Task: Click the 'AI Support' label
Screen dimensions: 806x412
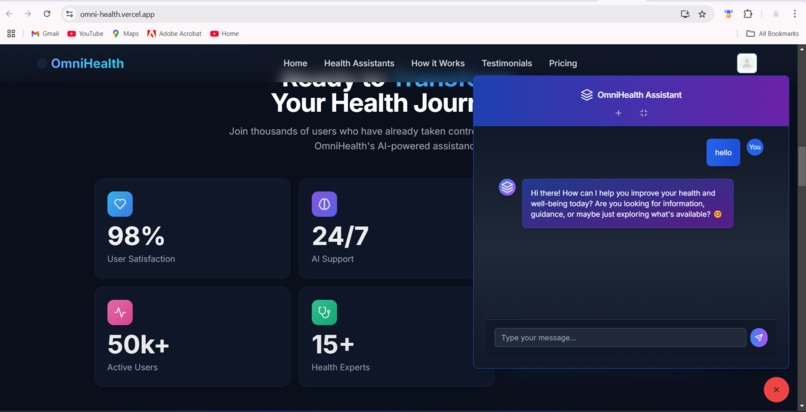Action: tap(333, 259)
